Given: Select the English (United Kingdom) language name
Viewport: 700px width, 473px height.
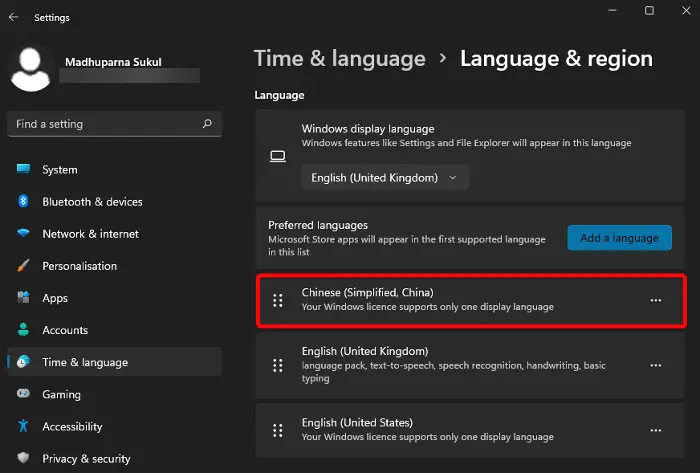Looking at the screenshot, I should click(x=365, y=352).
